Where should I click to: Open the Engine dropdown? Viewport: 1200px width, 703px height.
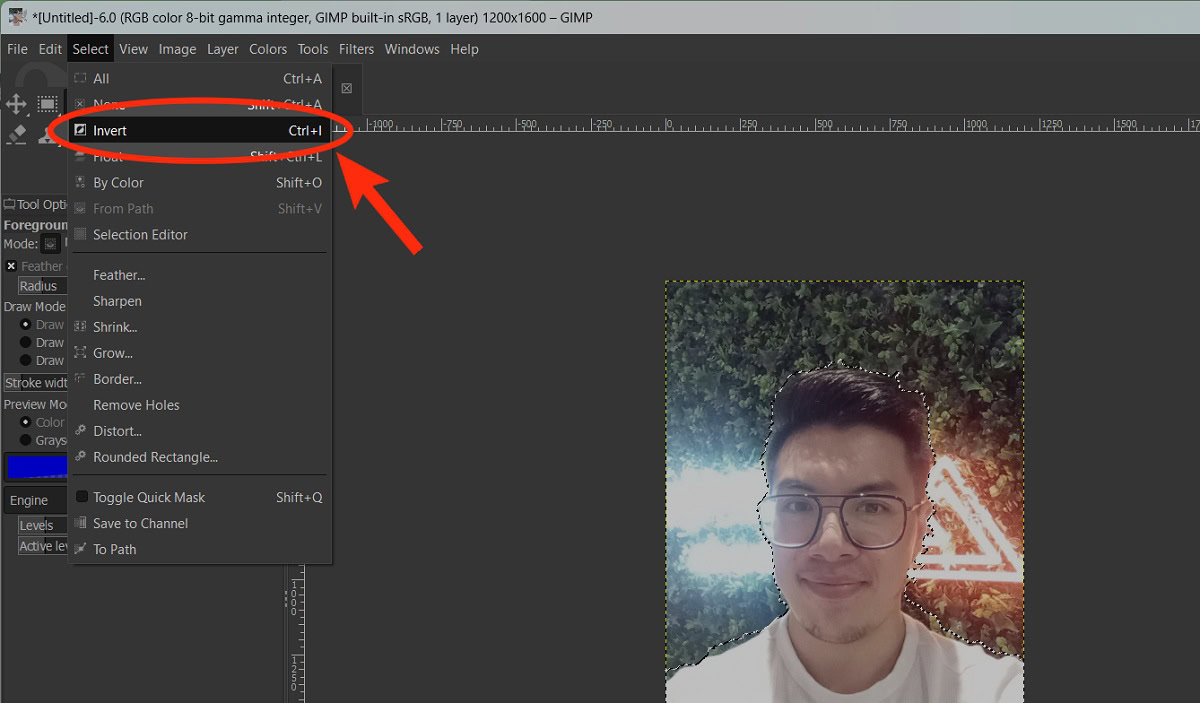point(36,500)
